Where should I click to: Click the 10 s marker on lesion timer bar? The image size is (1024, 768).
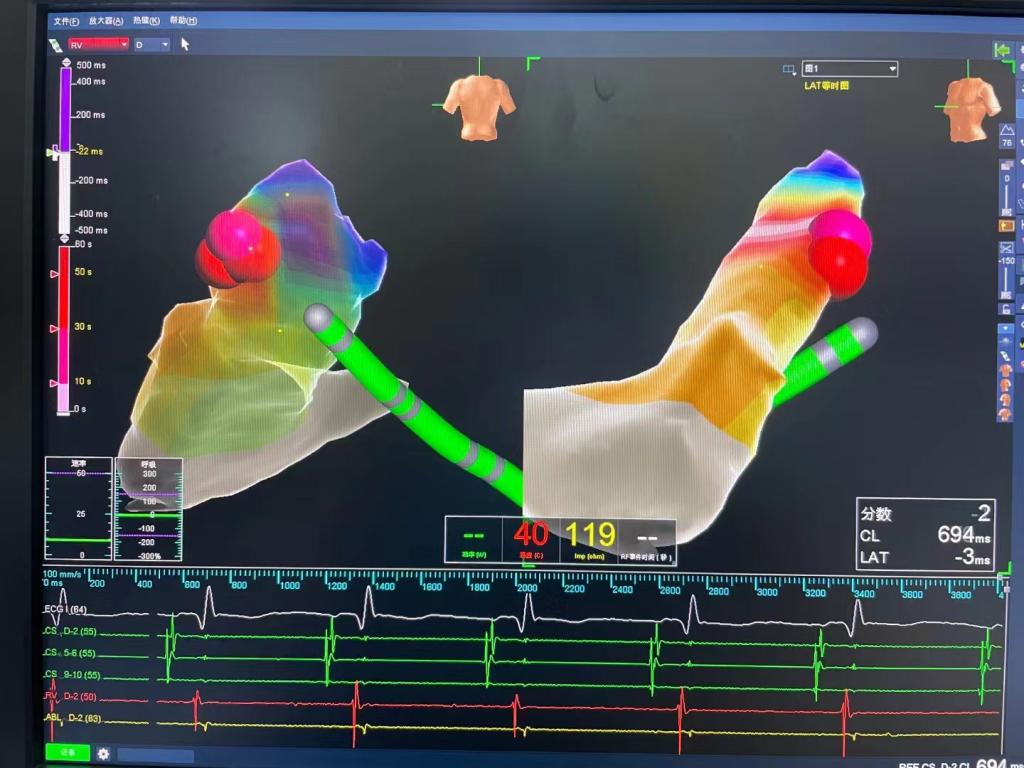pos(55,383)
